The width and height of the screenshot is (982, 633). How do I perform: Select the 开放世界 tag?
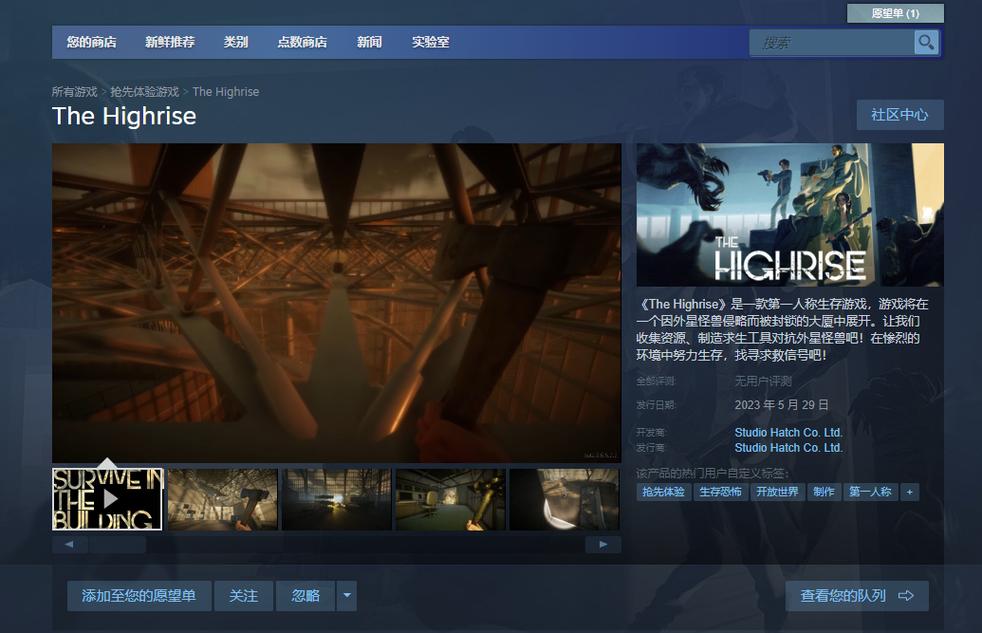point(777,492)
